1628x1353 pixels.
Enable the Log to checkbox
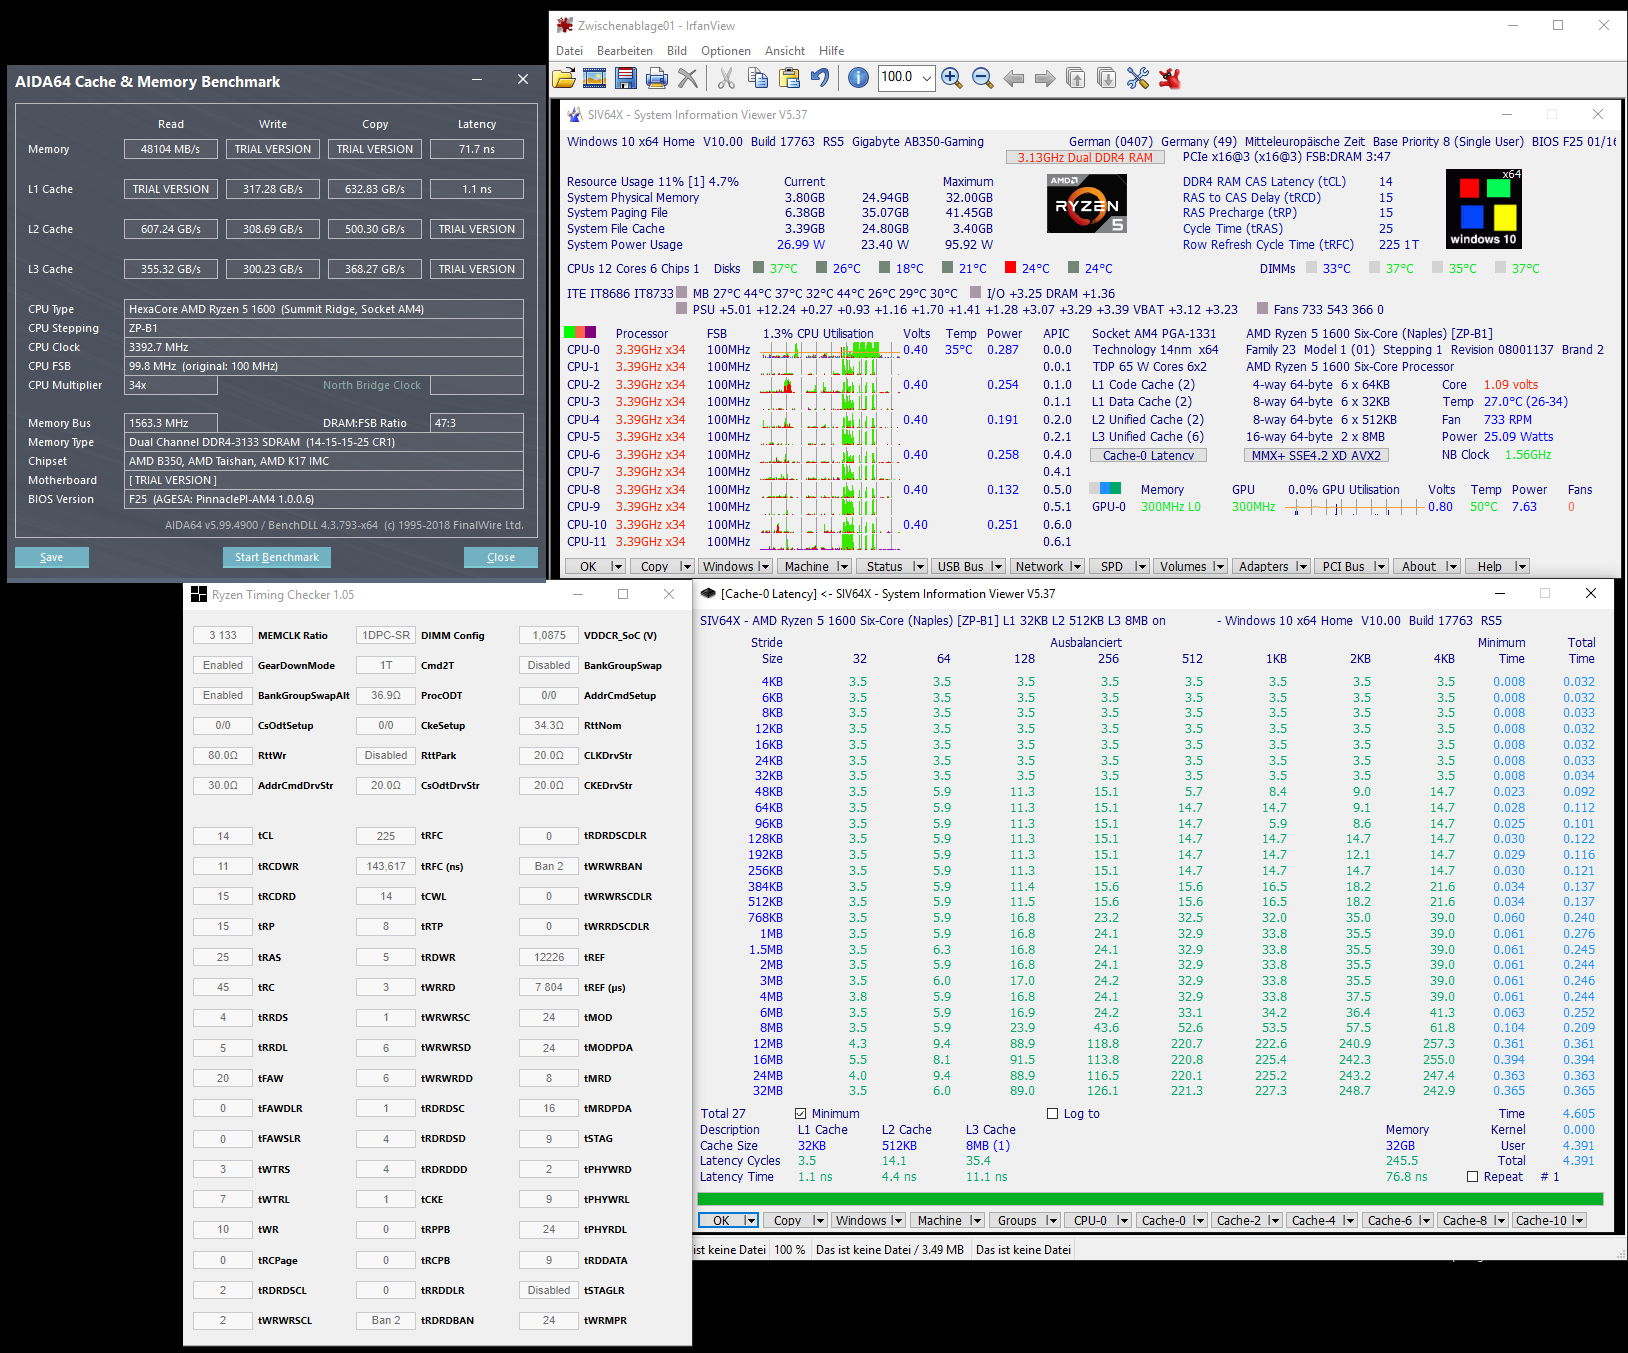coord(1052,1114)
